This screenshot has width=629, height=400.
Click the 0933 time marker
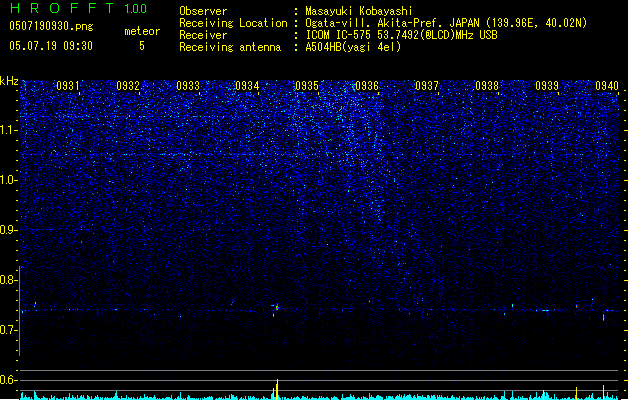click(x=188, y=86)
